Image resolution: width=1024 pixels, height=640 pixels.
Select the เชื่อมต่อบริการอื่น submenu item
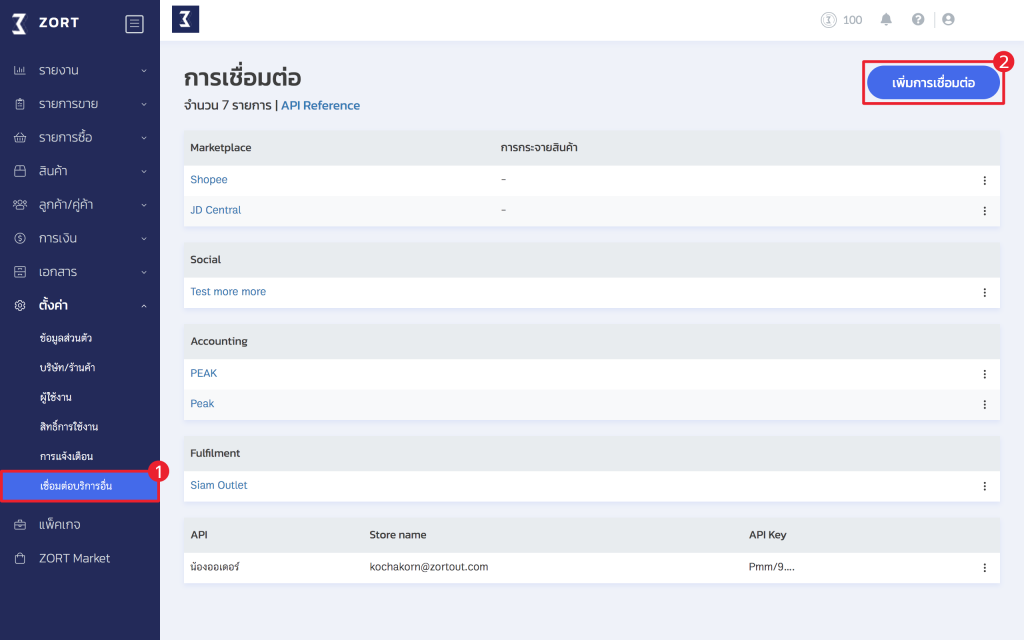80,486
